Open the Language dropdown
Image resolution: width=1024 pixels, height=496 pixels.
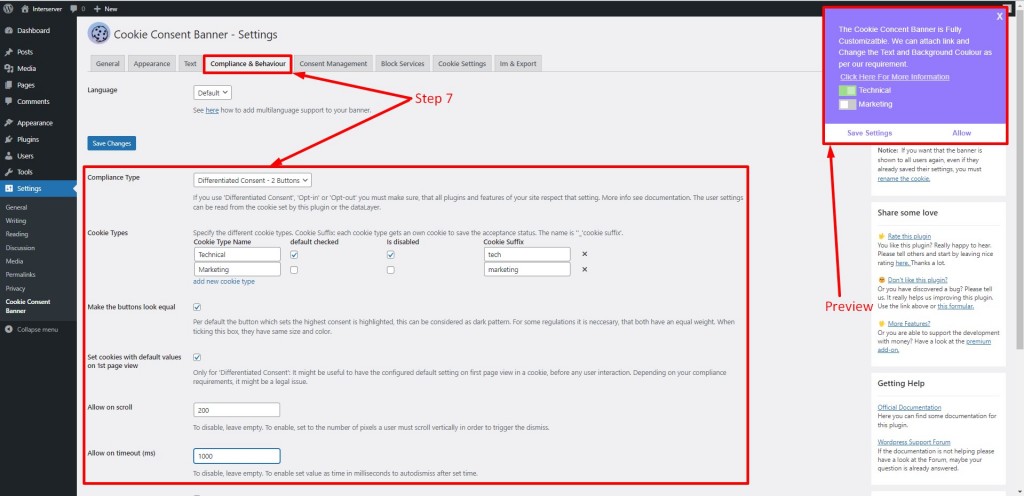pos(212,93)
